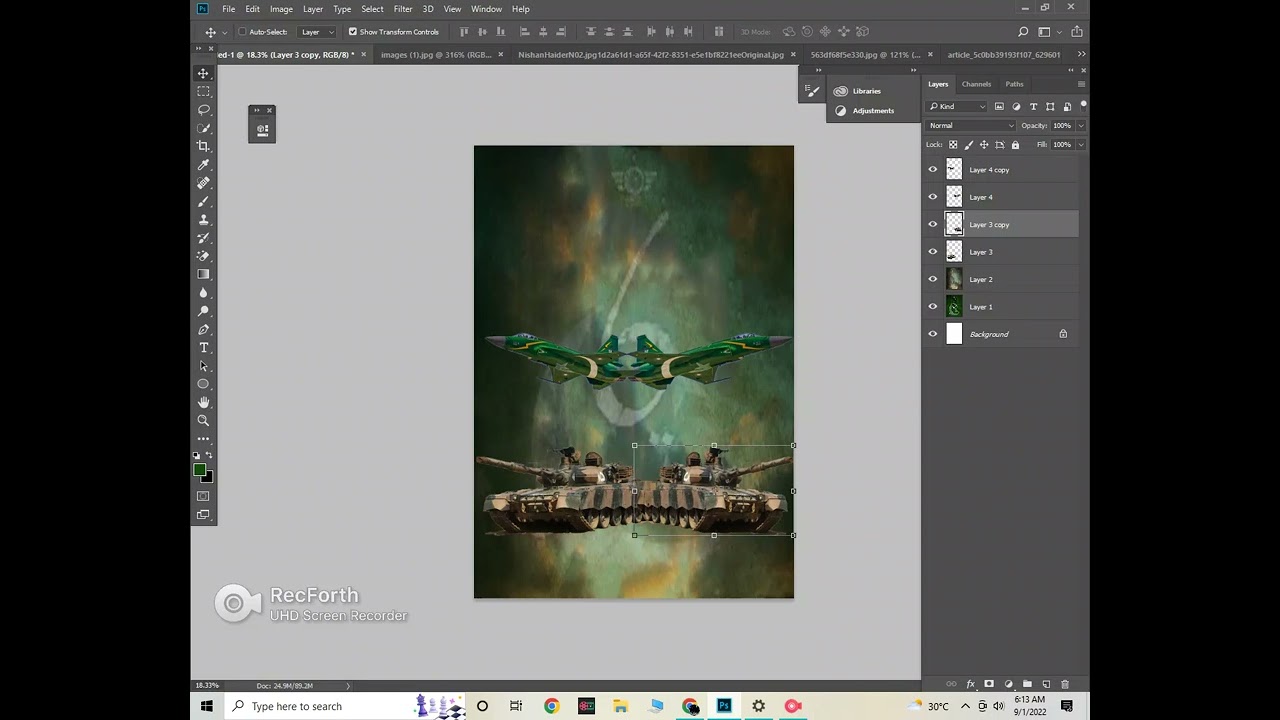This screenshot has width=1280, height=720.
Task: Switch to the Channels tab
Action: (x=976, y=84)
